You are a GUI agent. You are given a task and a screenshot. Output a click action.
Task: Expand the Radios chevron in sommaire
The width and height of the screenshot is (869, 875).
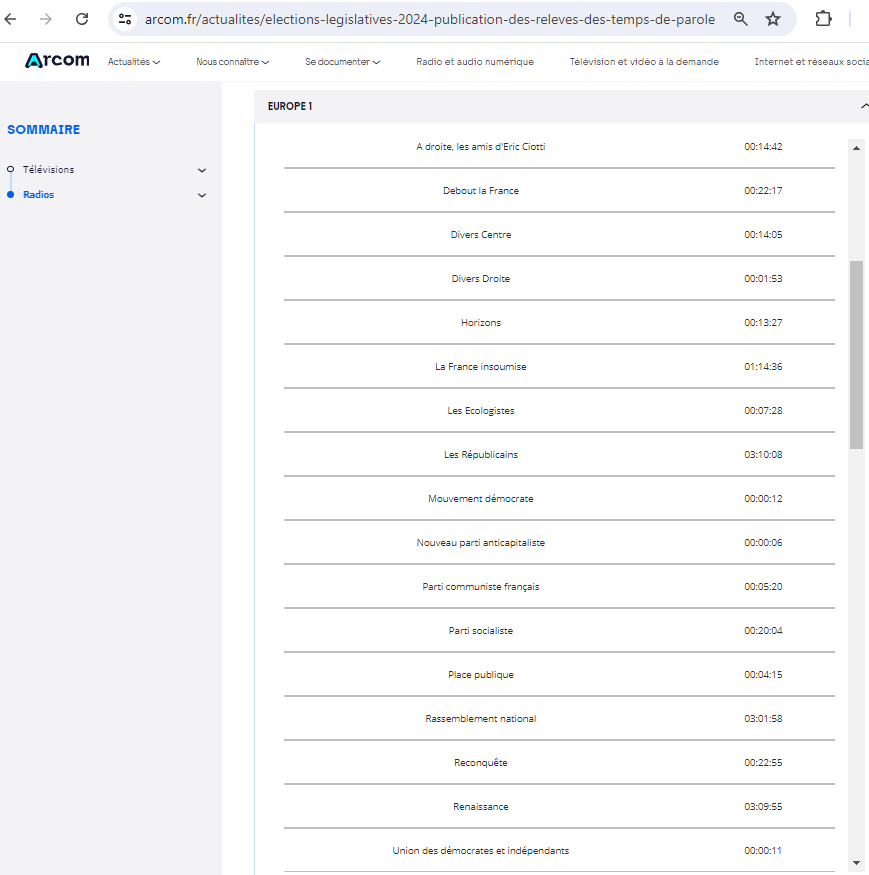[x=202, y=195]
